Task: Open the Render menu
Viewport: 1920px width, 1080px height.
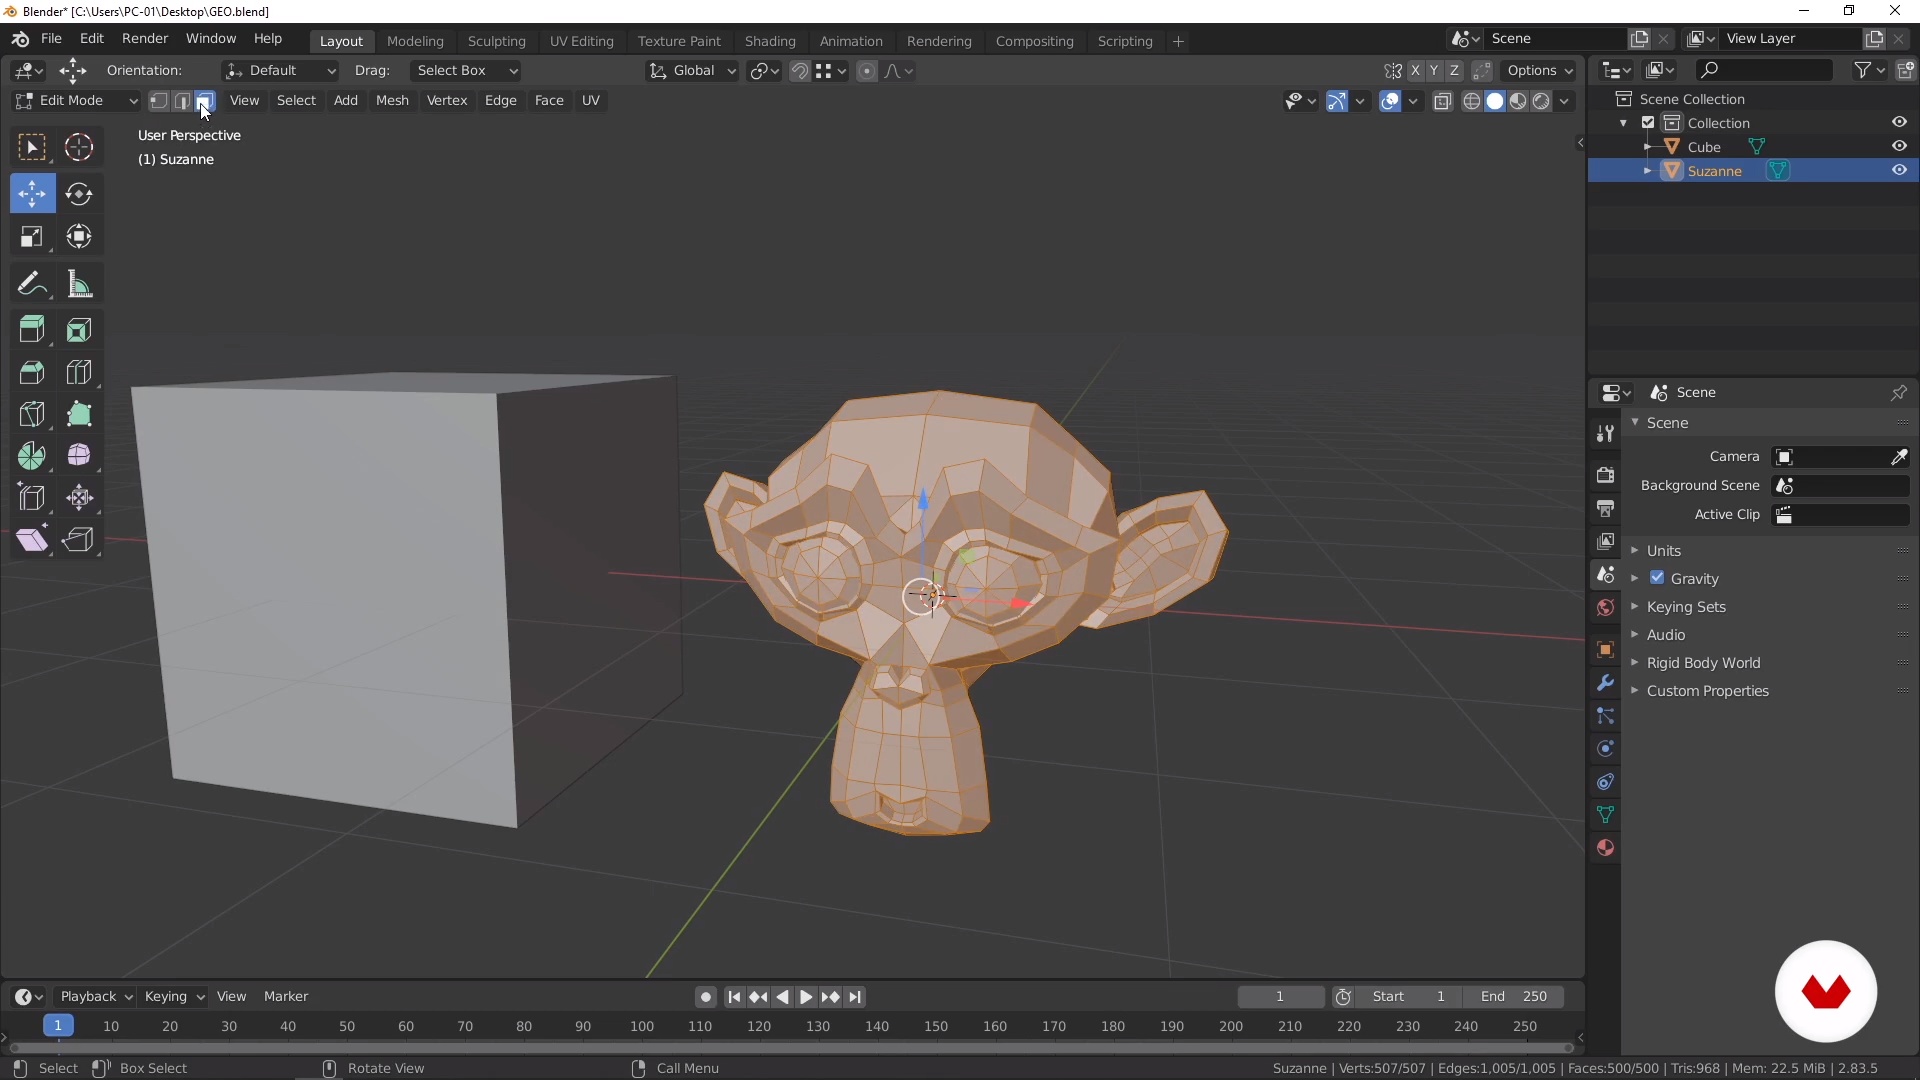Action: 145,39
